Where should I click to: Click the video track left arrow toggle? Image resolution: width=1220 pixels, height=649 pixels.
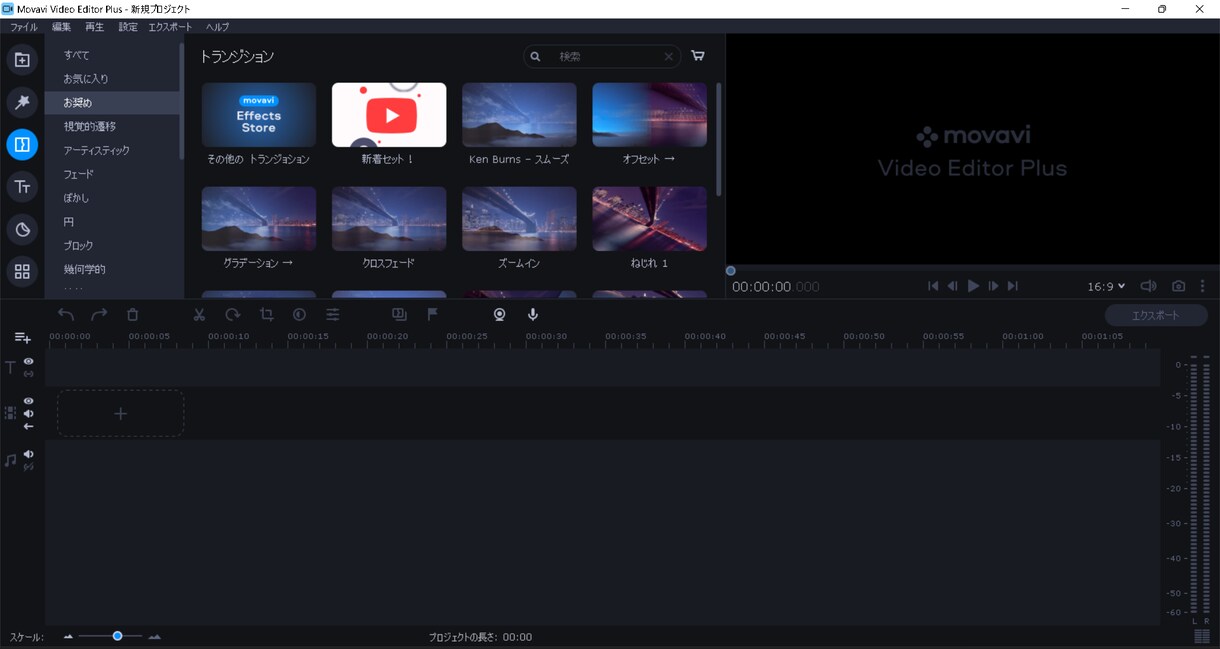(29, 426)
